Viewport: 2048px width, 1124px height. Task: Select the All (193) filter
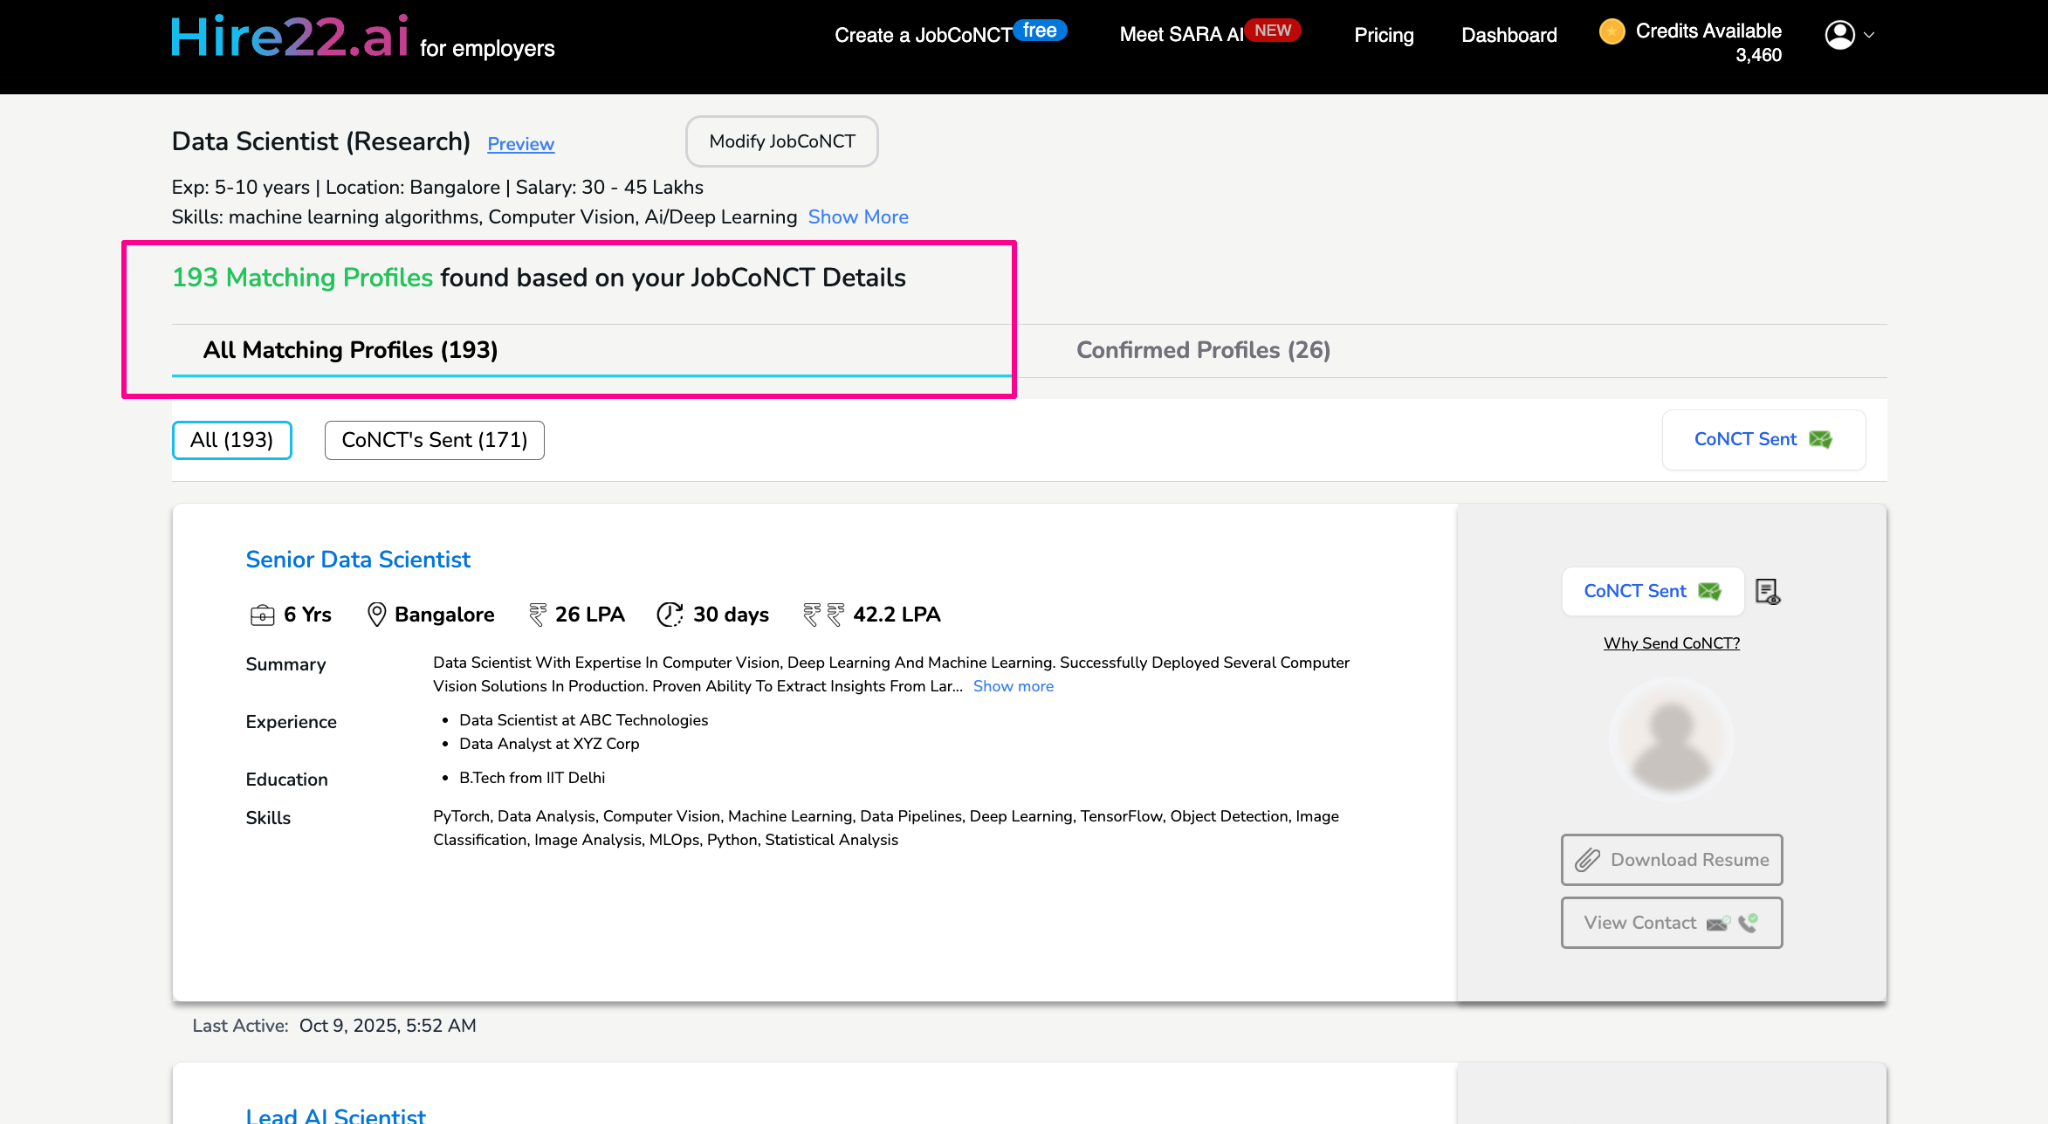click(x=232, y=440)
